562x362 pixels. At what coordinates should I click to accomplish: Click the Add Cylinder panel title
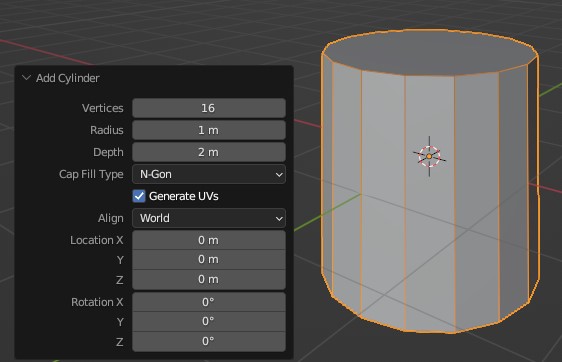pyautogui.click(x=68, y=78)
